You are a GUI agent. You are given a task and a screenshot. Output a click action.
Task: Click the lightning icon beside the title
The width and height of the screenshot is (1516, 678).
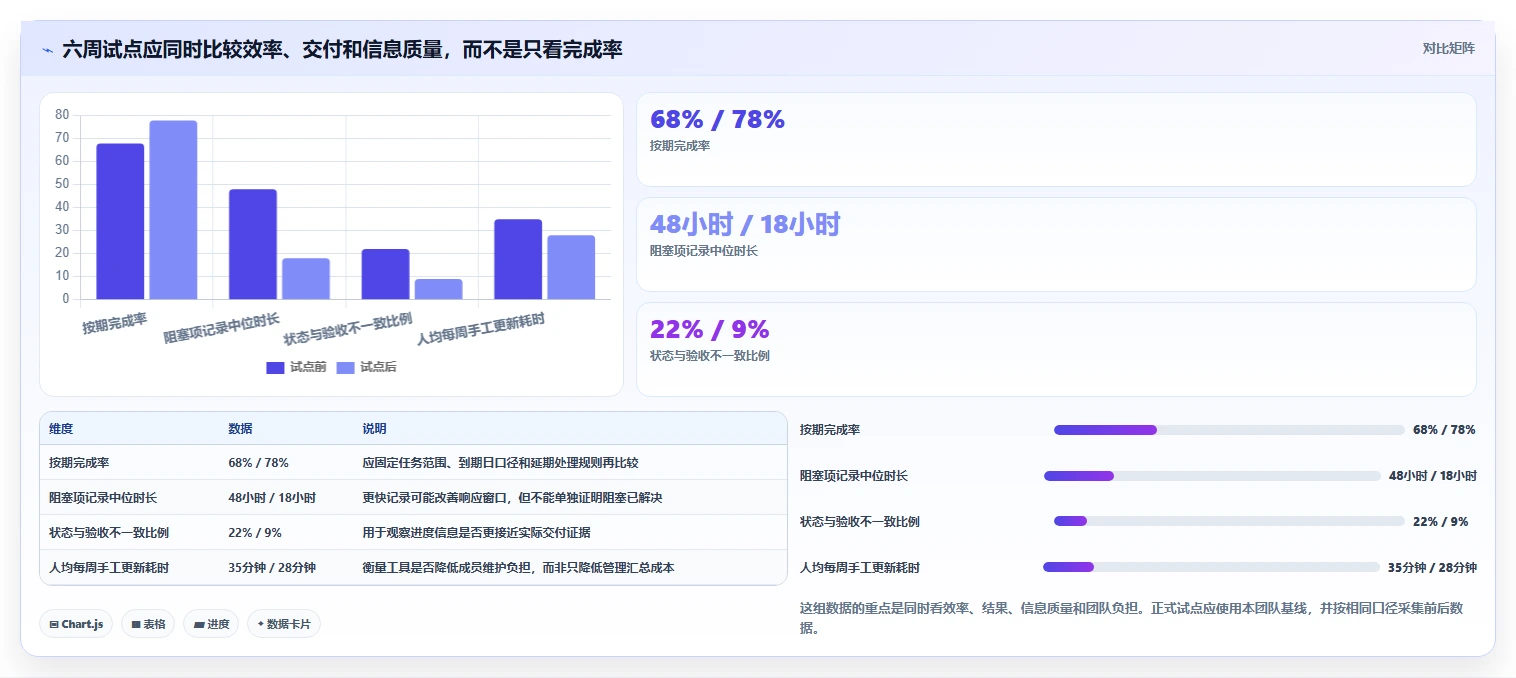[47, 50]
